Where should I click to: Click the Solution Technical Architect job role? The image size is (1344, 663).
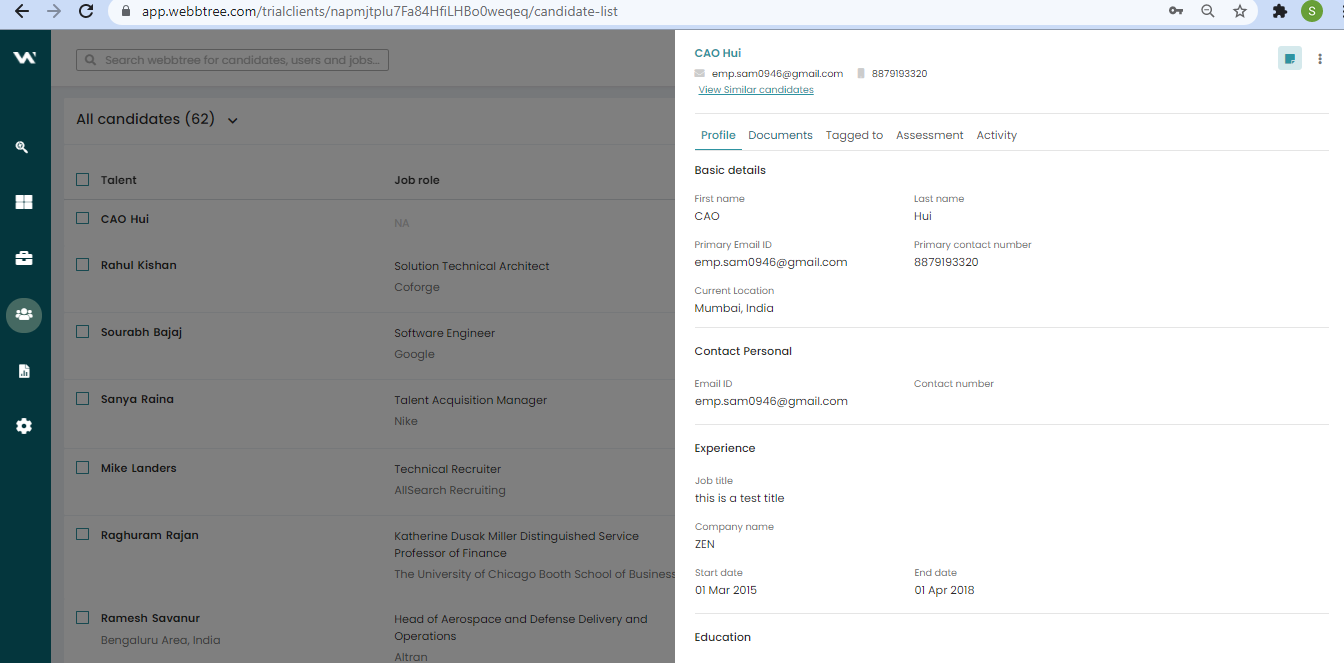pos(472,266)
